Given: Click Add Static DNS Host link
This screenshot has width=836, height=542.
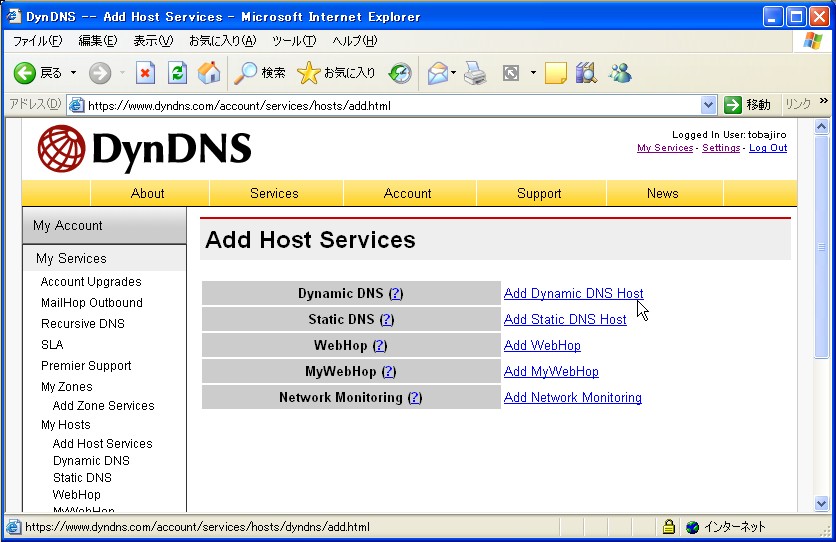Looking at the screenshot, I should (x=565, y=319).
